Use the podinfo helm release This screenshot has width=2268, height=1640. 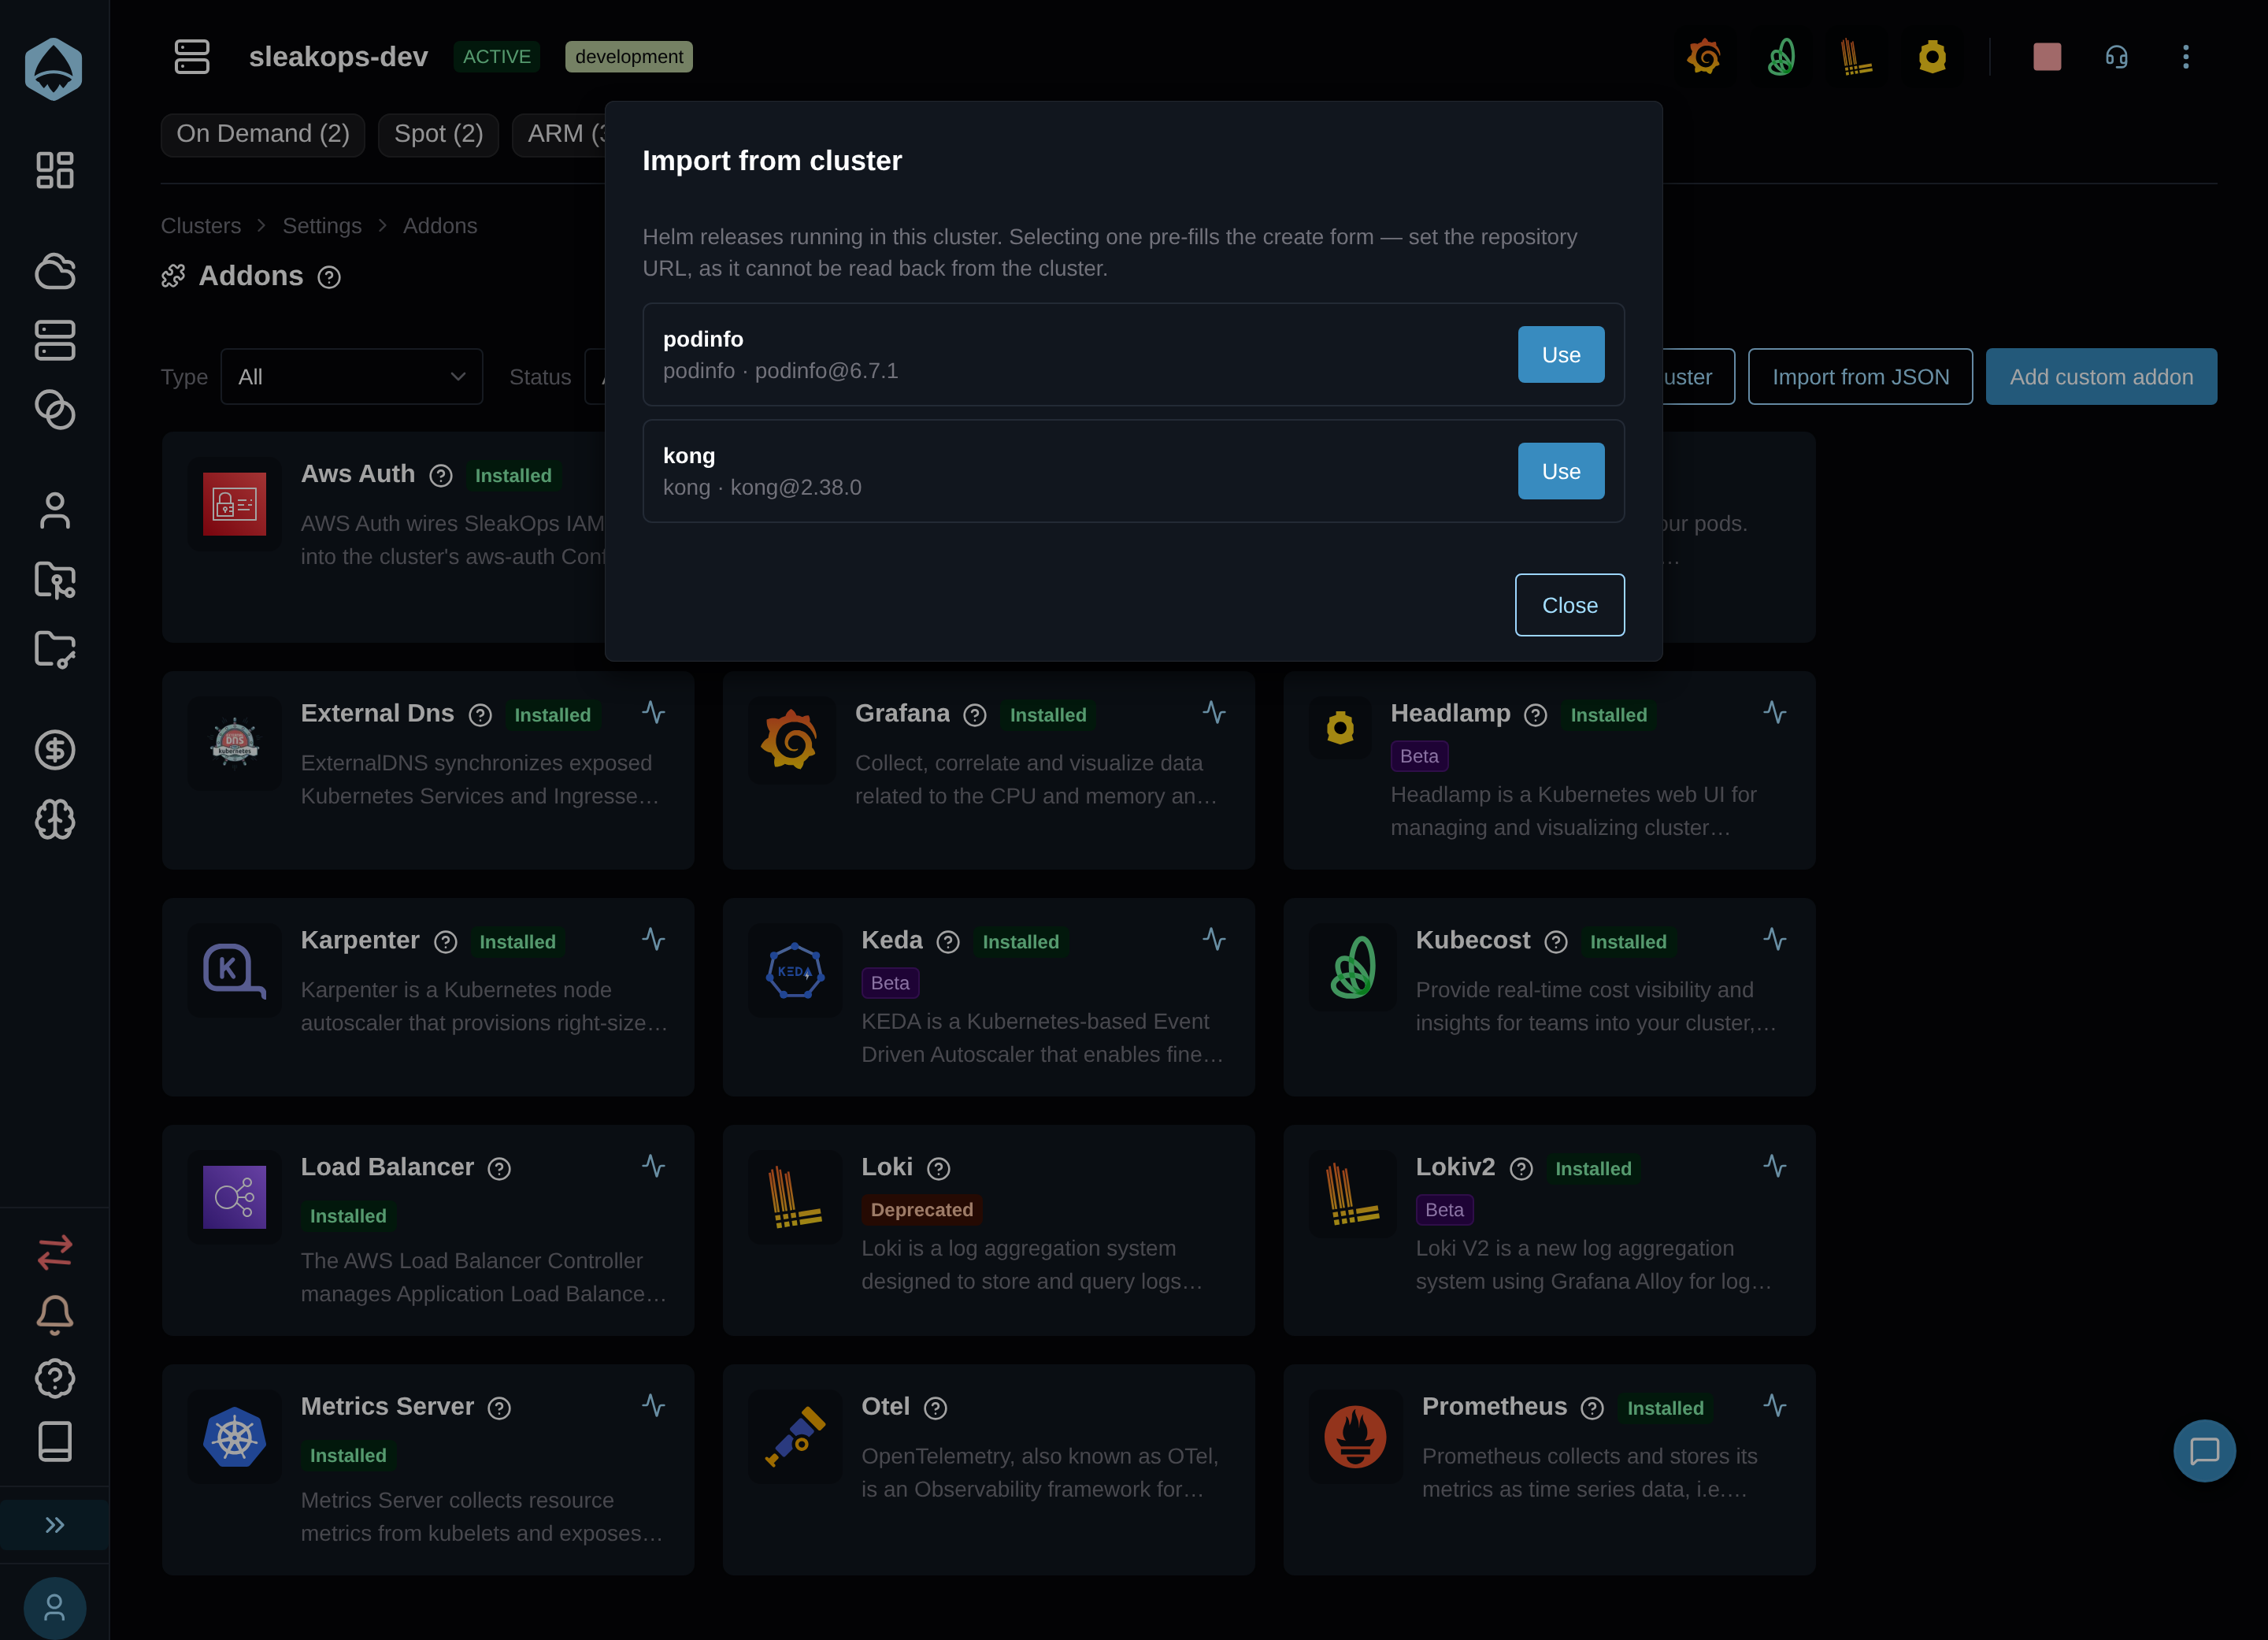pos(1561,354)
